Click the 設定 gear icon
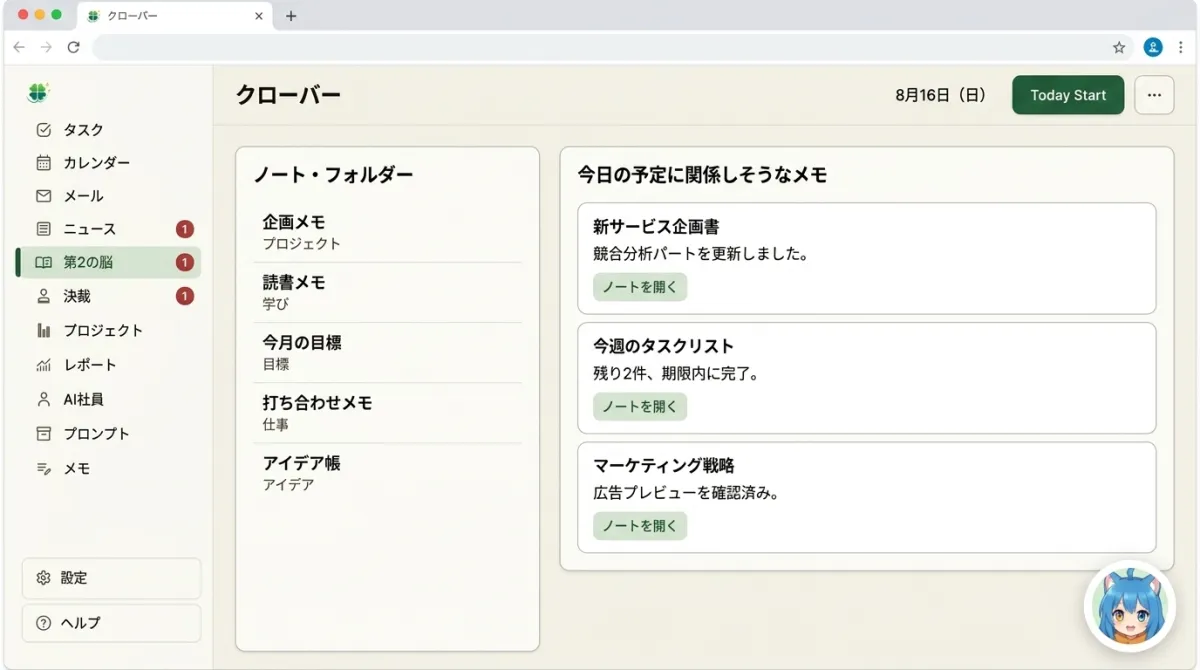The image size is (1200, 670). [x=43, y=578]
